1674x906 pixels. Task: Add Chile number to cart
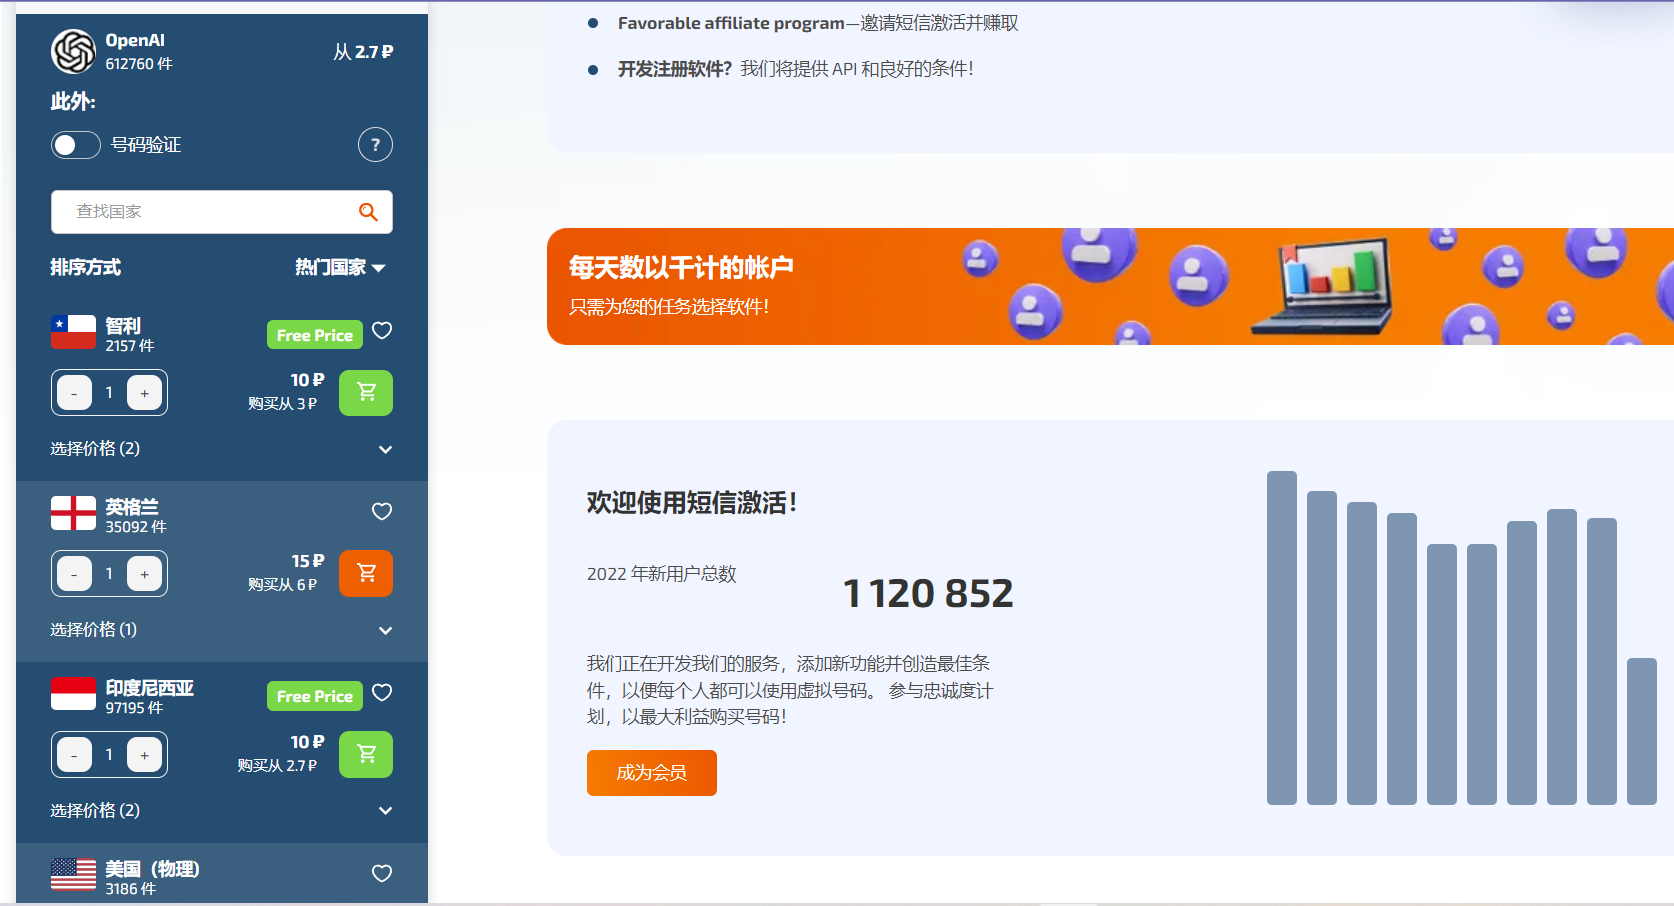[x=366, y=393]
